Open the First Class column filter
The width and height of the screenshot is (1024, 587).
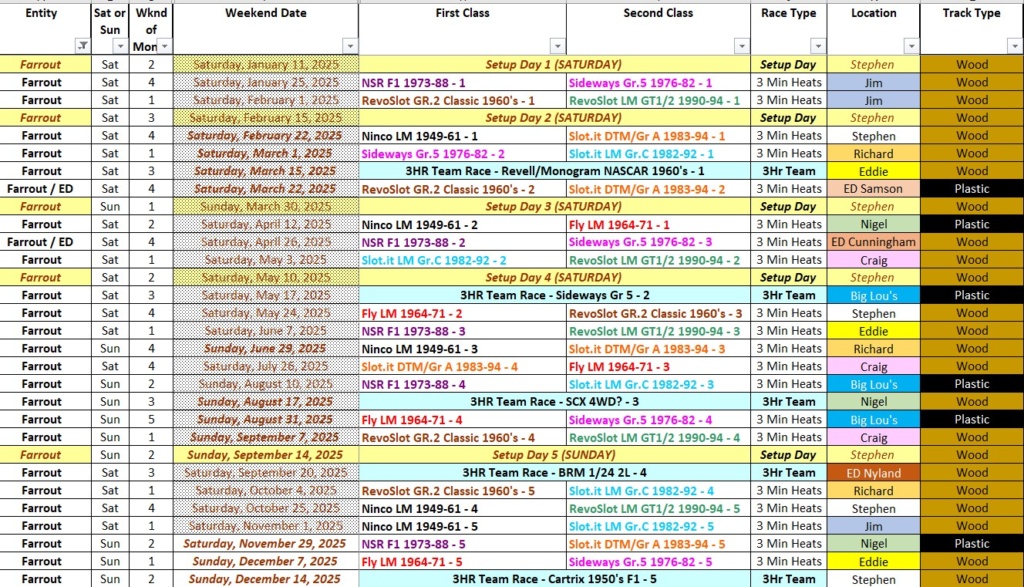(557, 46)
